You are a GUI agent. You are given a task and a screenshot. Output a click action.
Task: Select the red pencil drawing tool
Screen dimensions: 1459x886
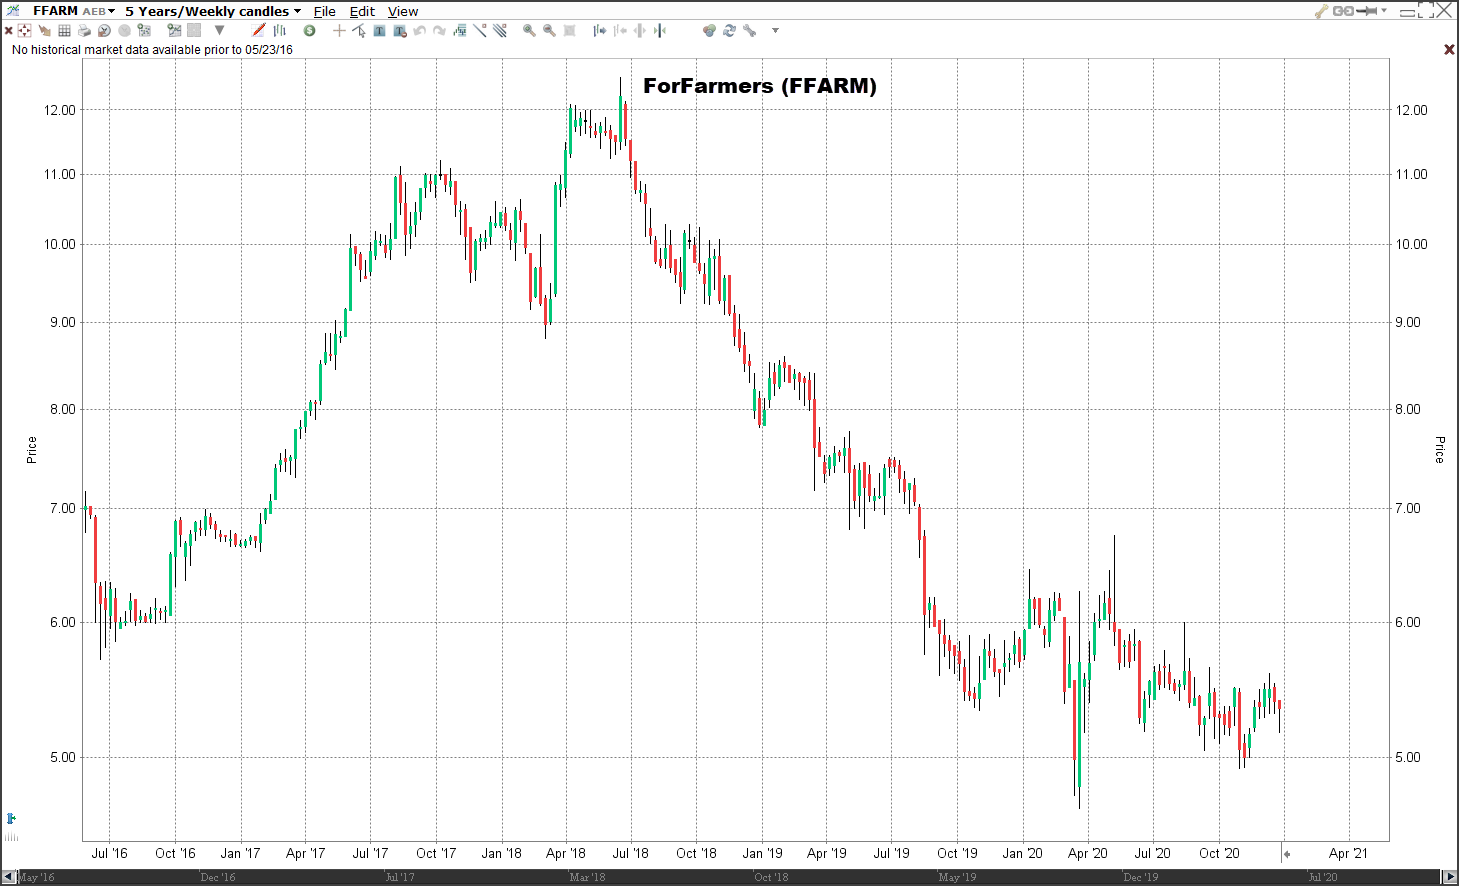coord(259,31)
